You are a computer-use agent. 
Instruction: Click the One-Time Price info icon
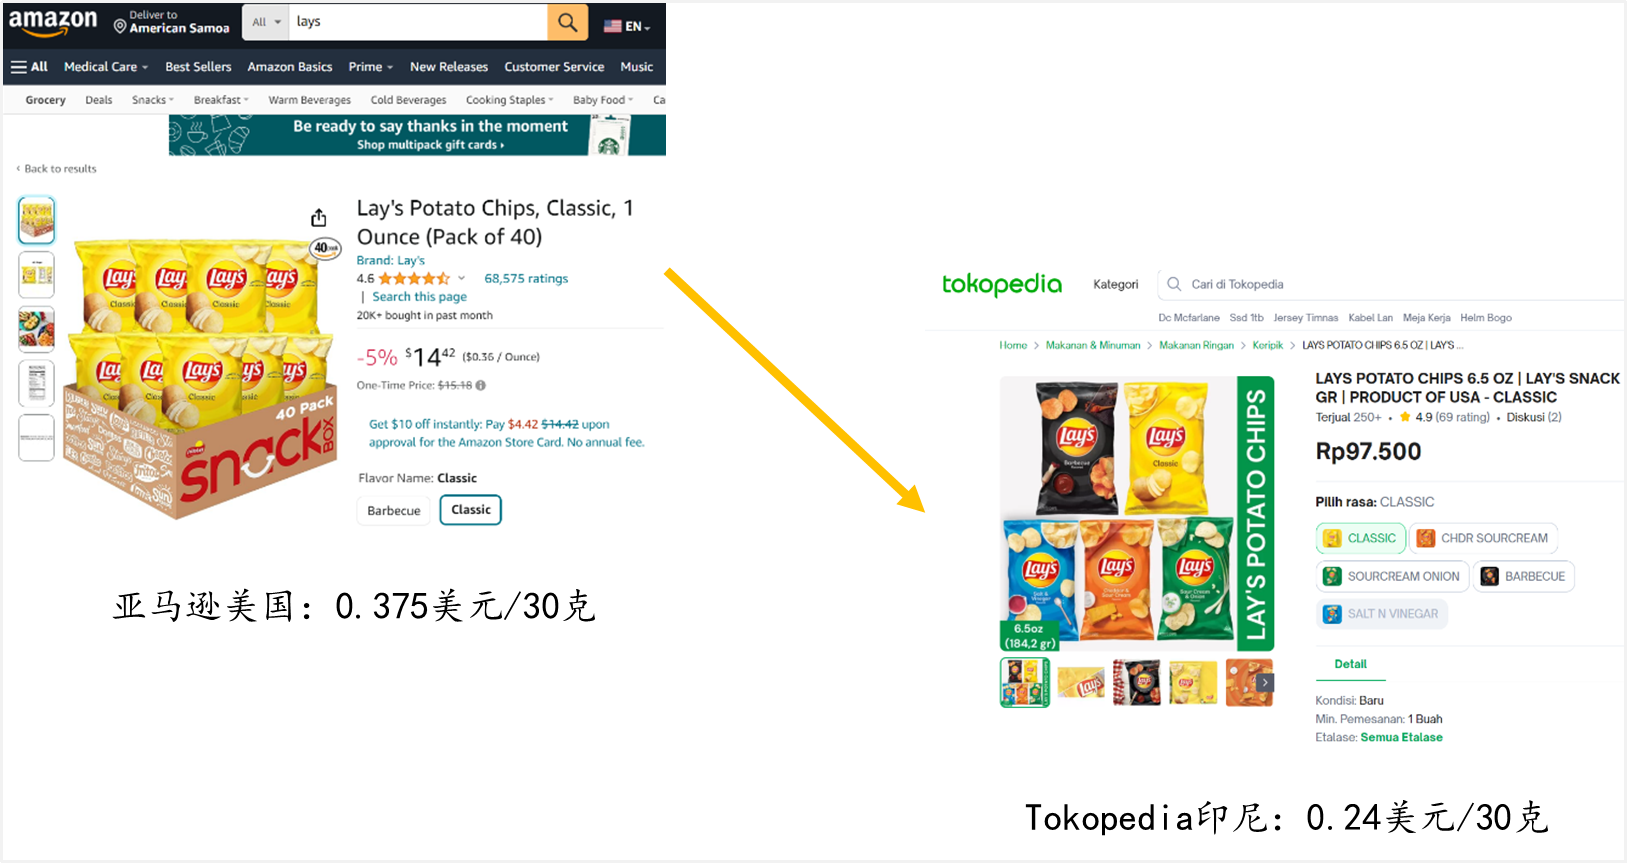point(481,385)
